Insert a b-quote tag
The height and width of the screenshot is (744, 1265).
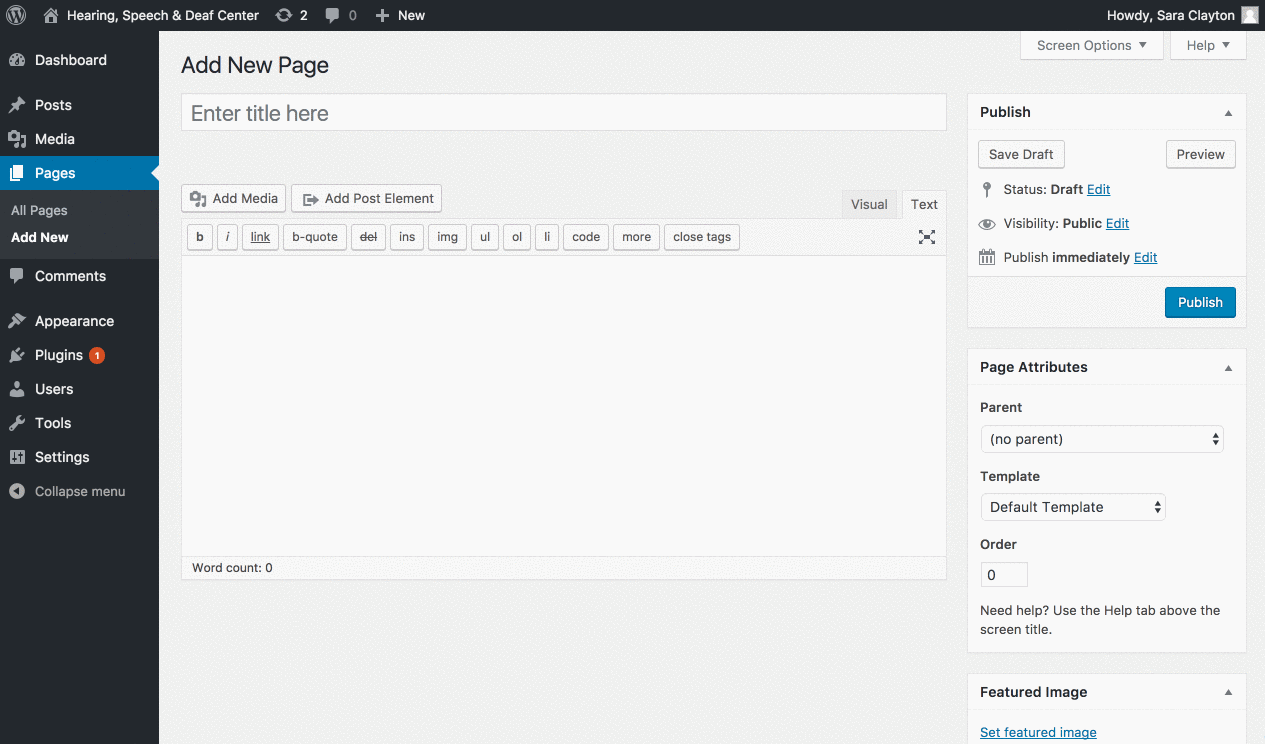315,237
